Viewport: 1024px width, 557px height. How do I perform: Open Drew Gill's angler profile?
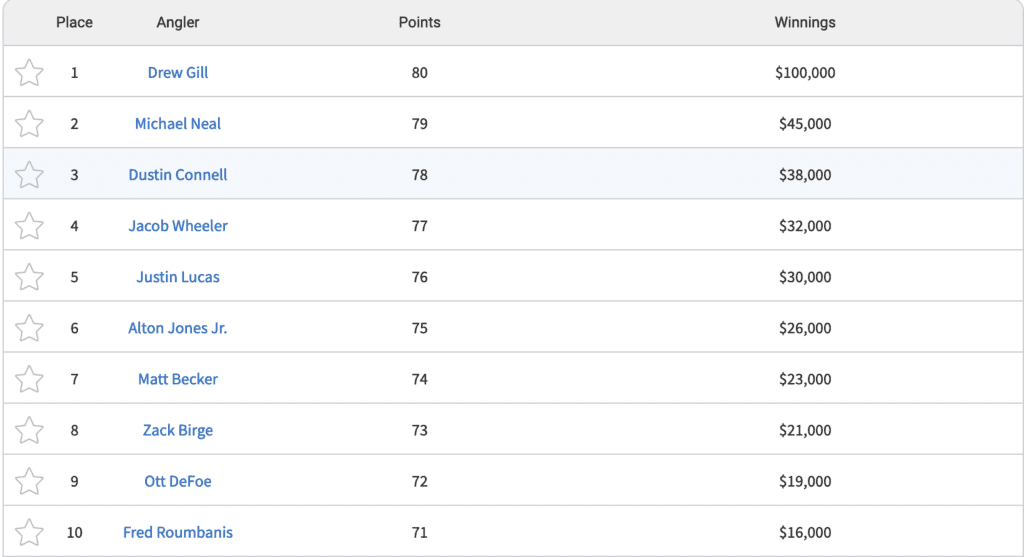pos(178,73)
